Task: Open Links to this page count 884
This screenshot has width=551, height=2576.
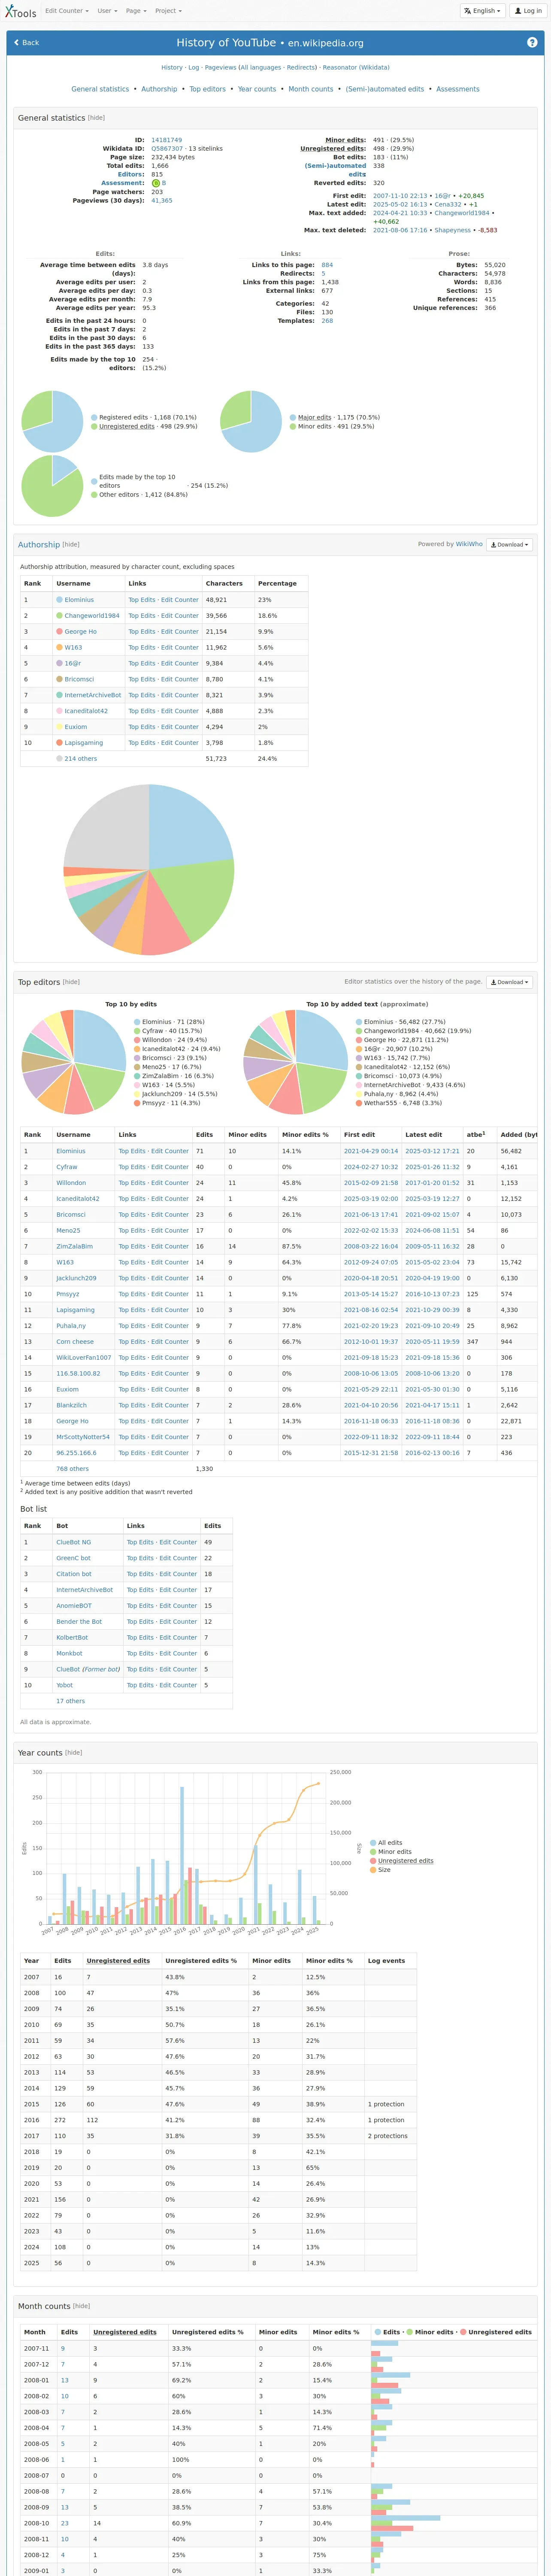Action: (x=327, y=265)
